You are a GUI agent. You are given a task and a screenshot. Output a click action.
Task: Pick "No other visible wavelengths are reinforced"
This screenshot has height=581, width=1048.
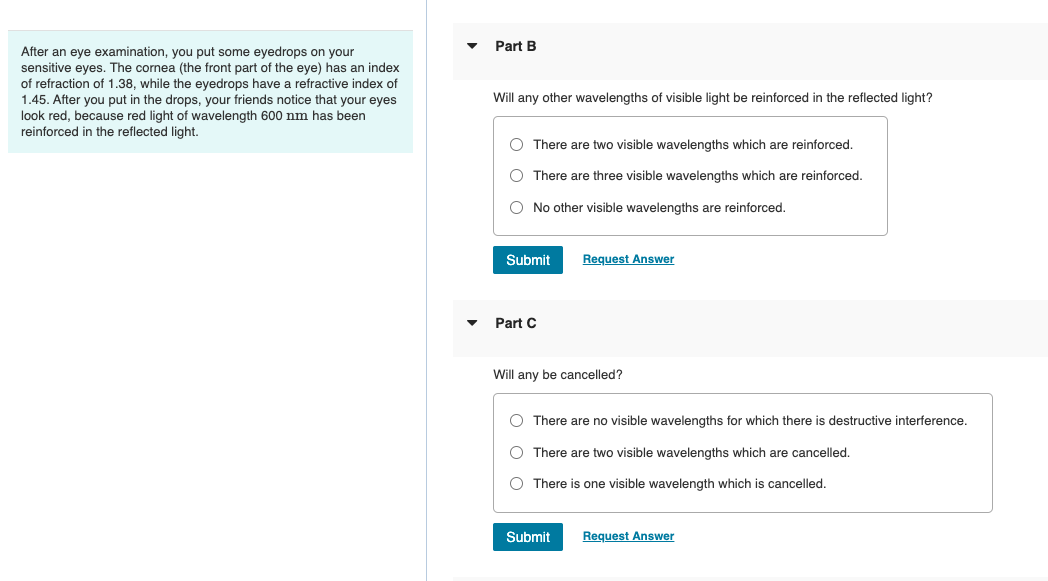[516, 208]
